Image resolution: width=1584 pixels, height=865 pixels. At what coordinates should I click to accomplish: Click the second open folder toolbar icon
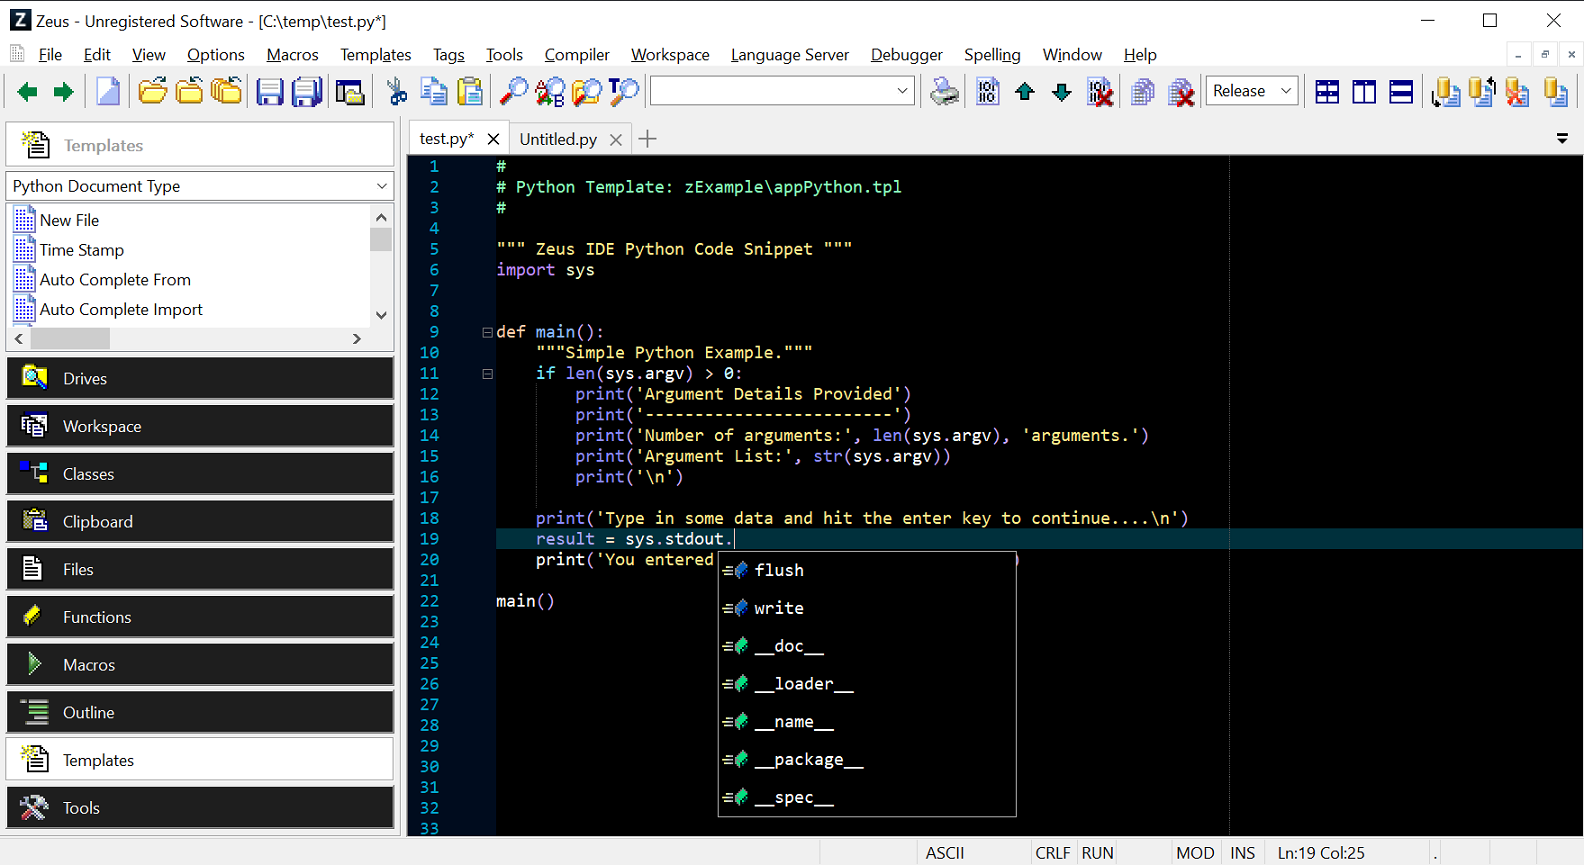[189, 92]
